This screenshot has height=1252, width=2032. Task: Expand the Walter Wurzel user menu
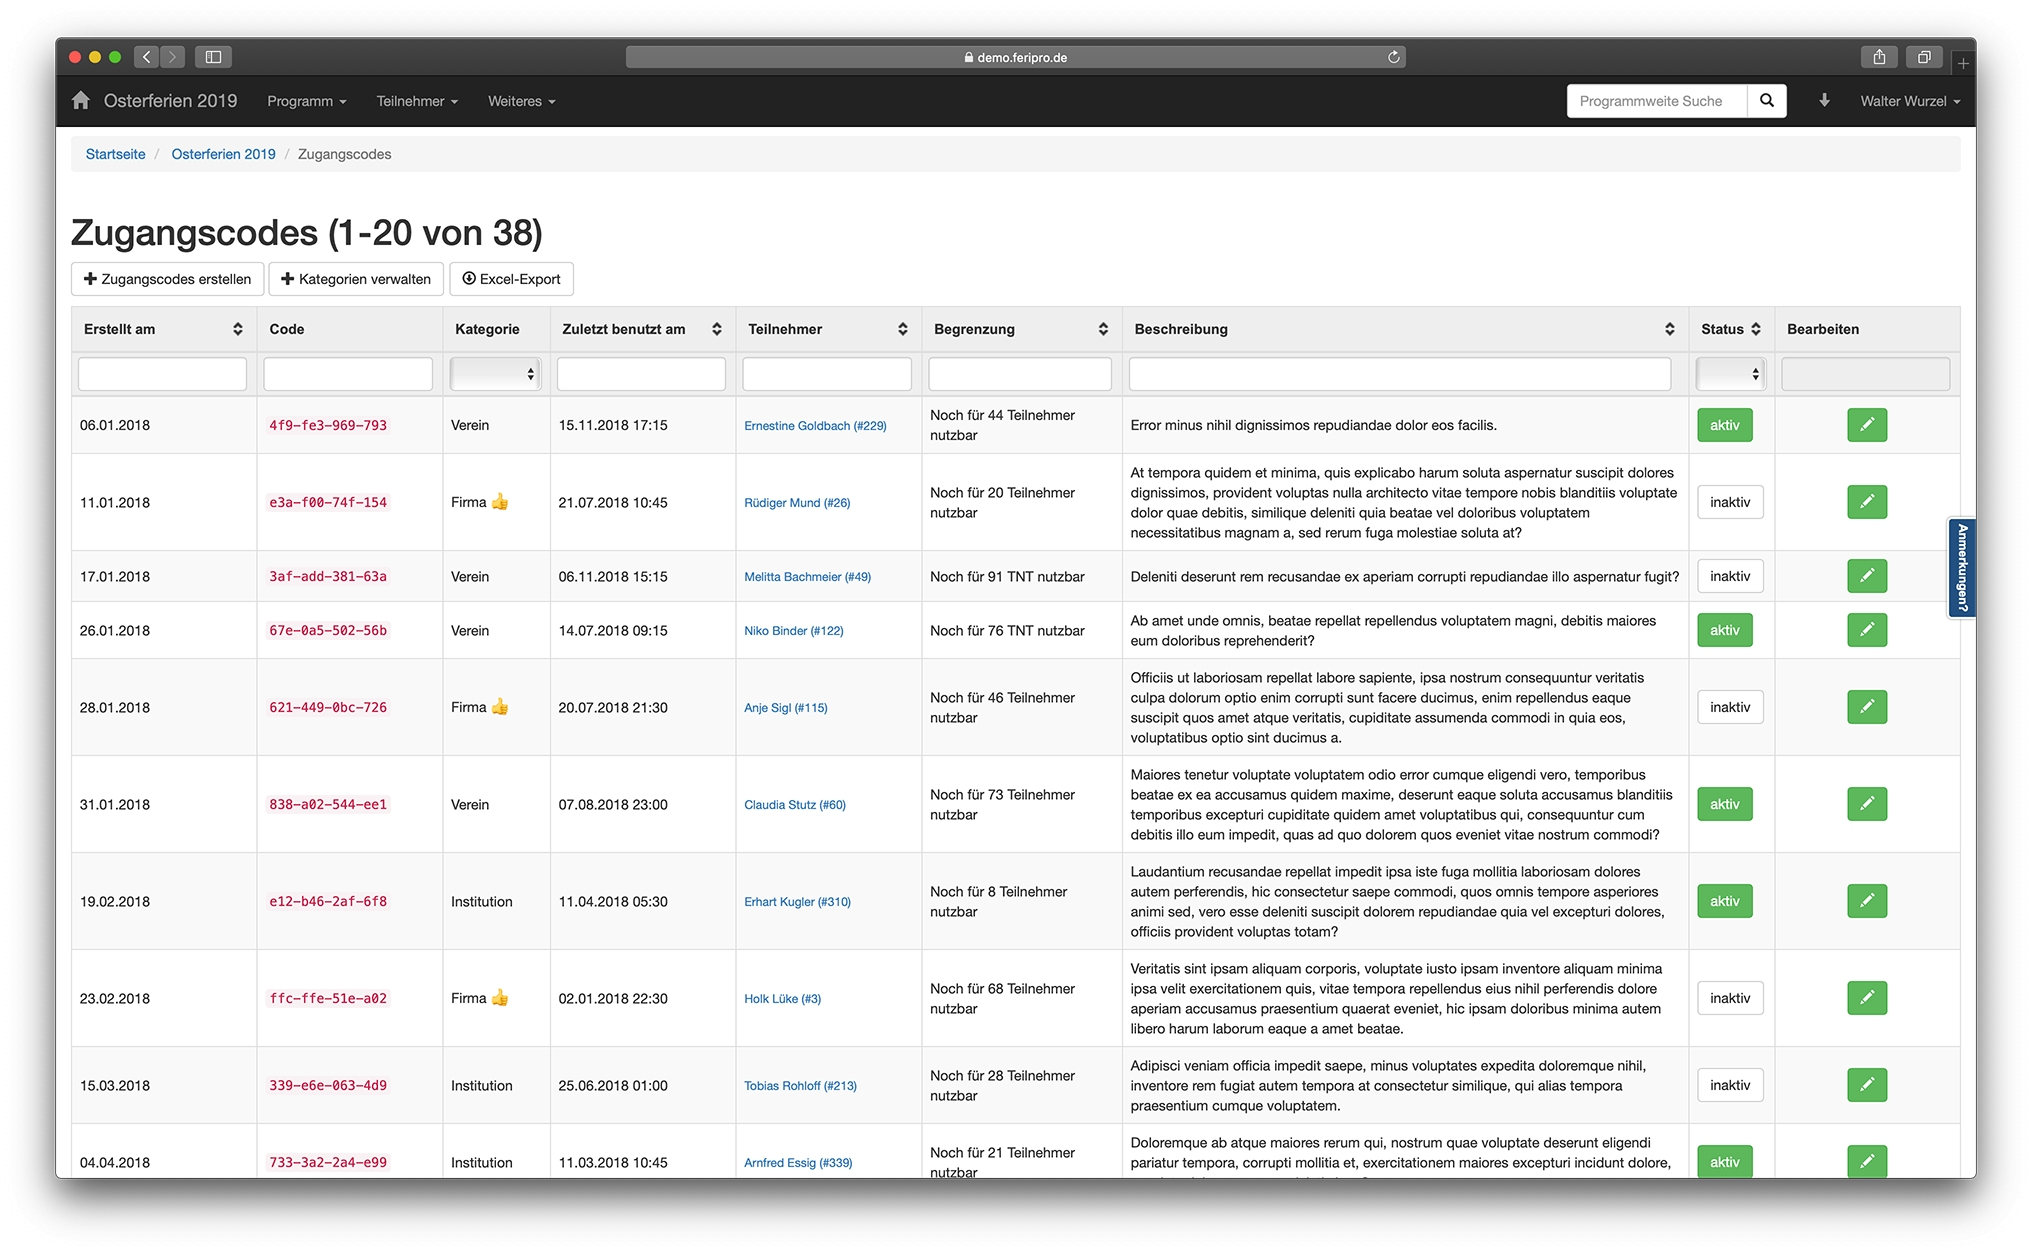(x=1909, y=101)
